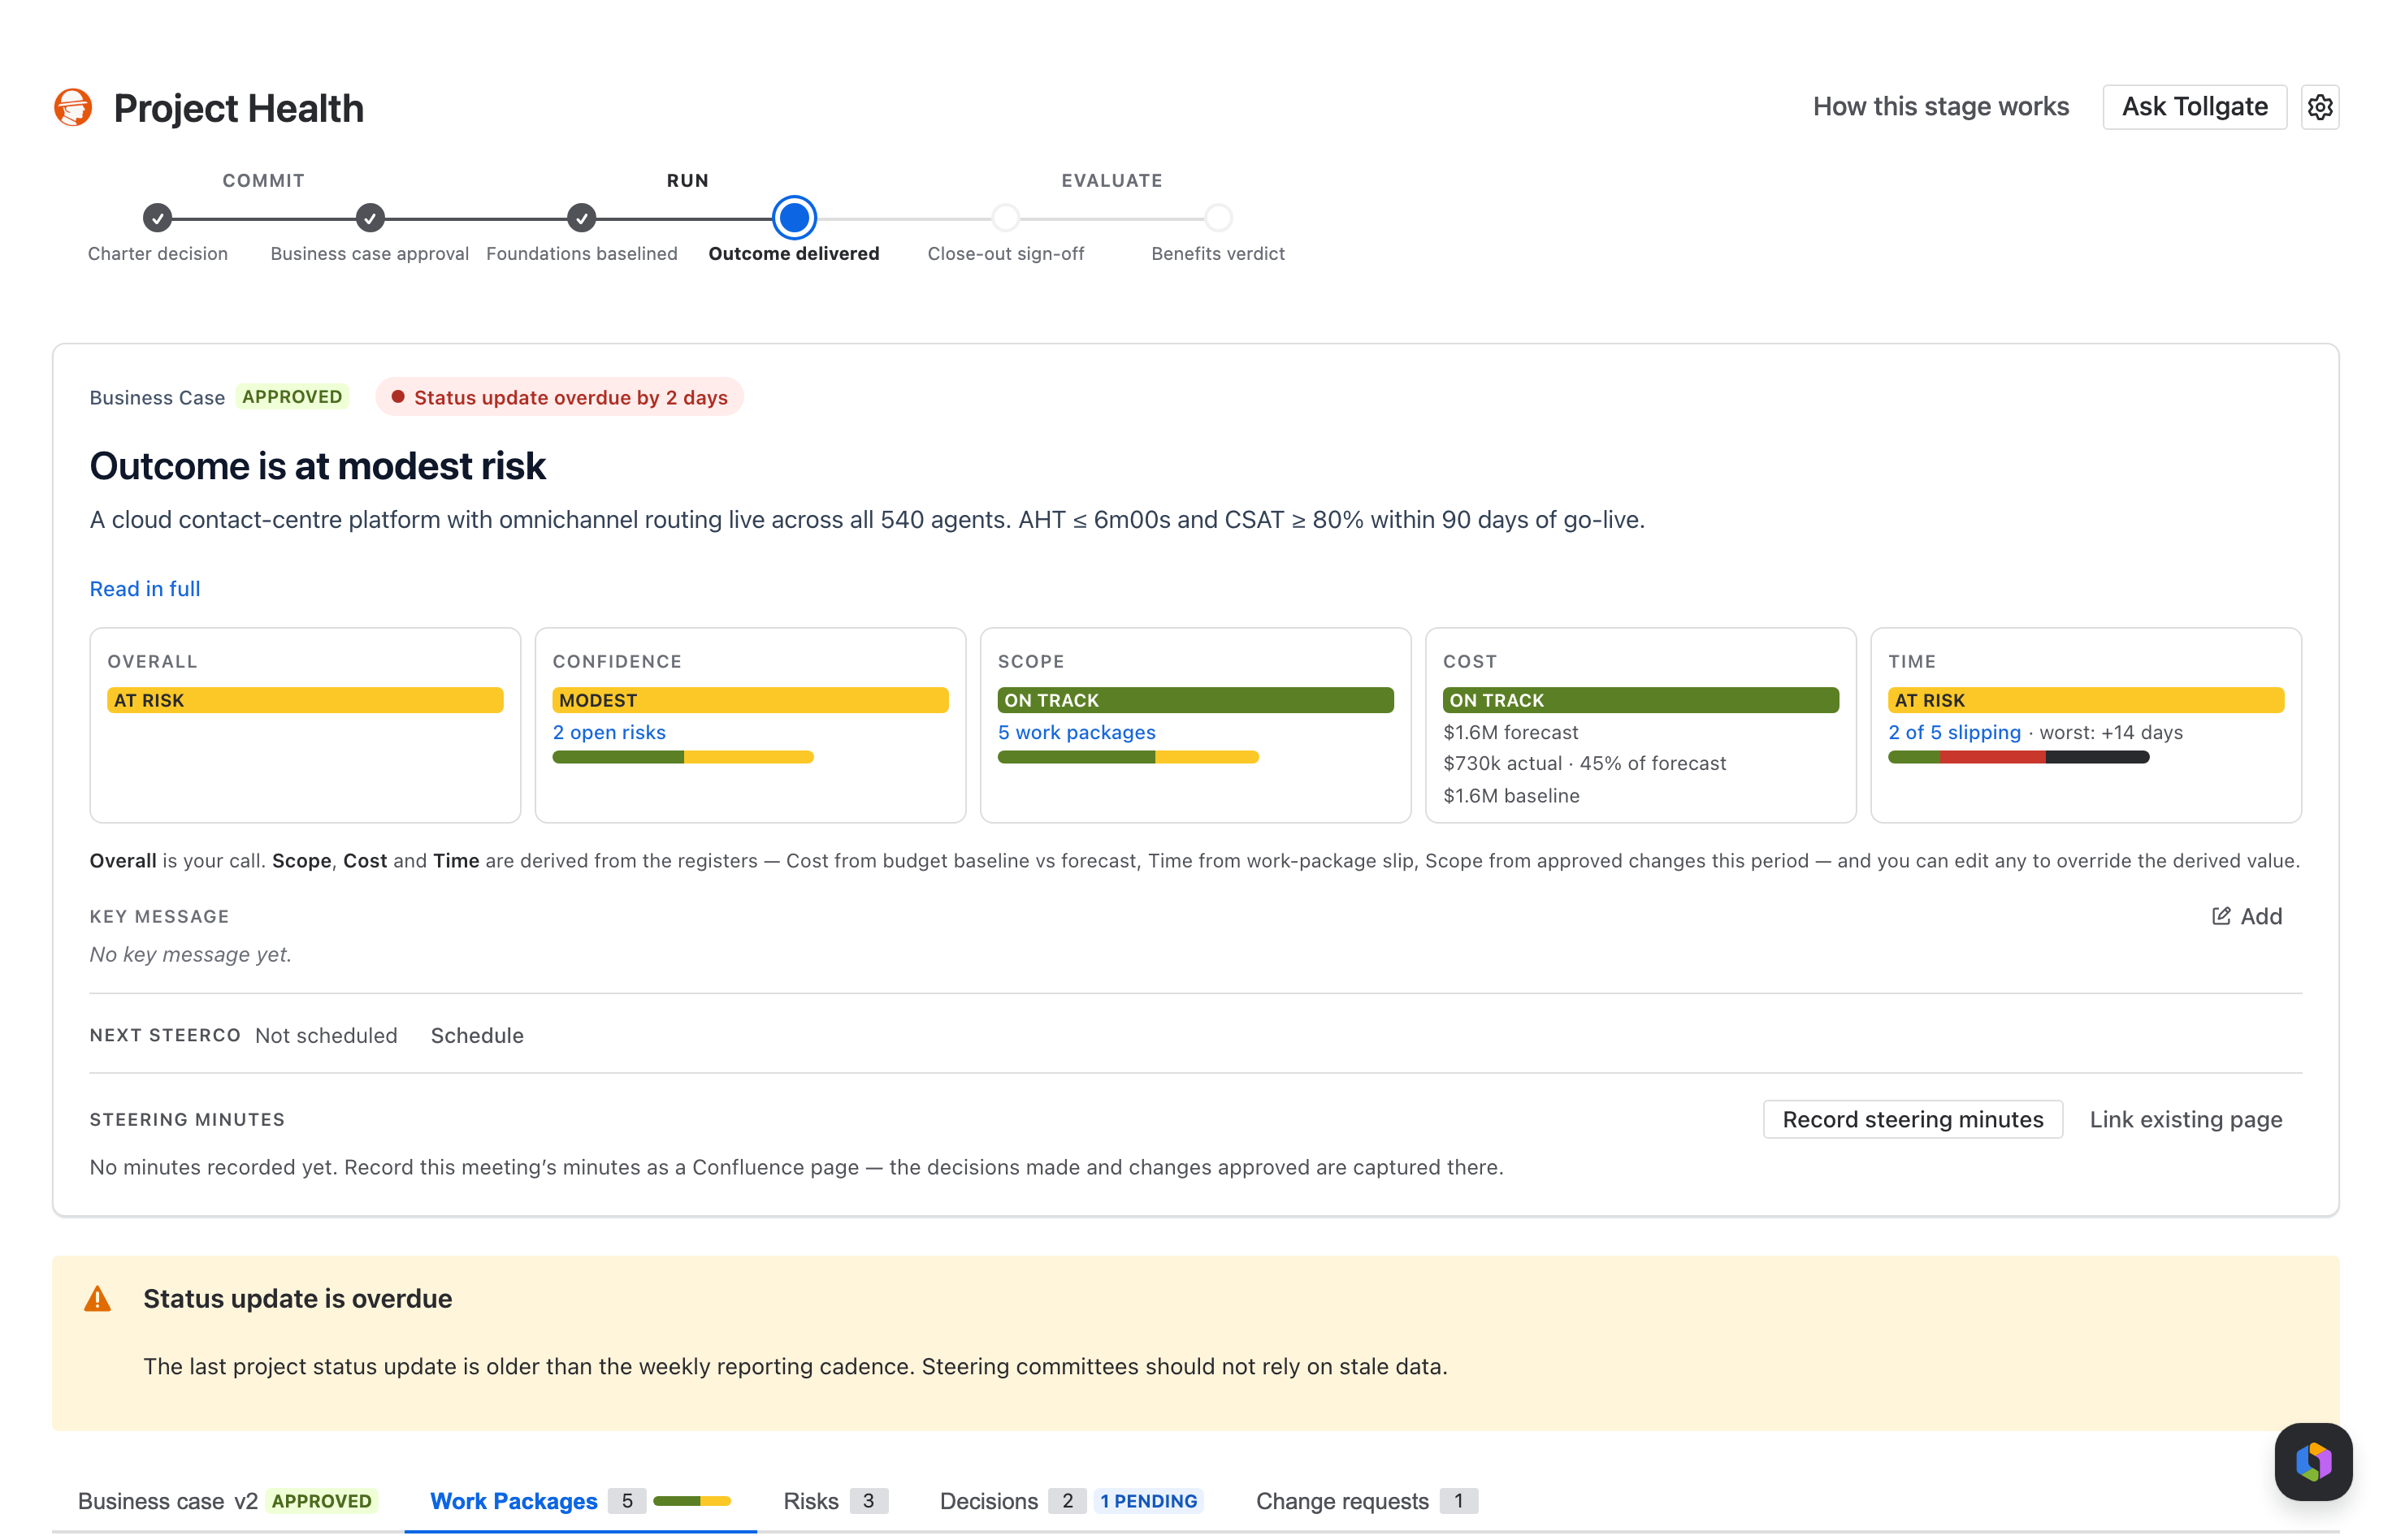This screenshot has width=2392, height=1540.
Task: Click the Overall AT RISK status bar
Action: tap(305, 700)
